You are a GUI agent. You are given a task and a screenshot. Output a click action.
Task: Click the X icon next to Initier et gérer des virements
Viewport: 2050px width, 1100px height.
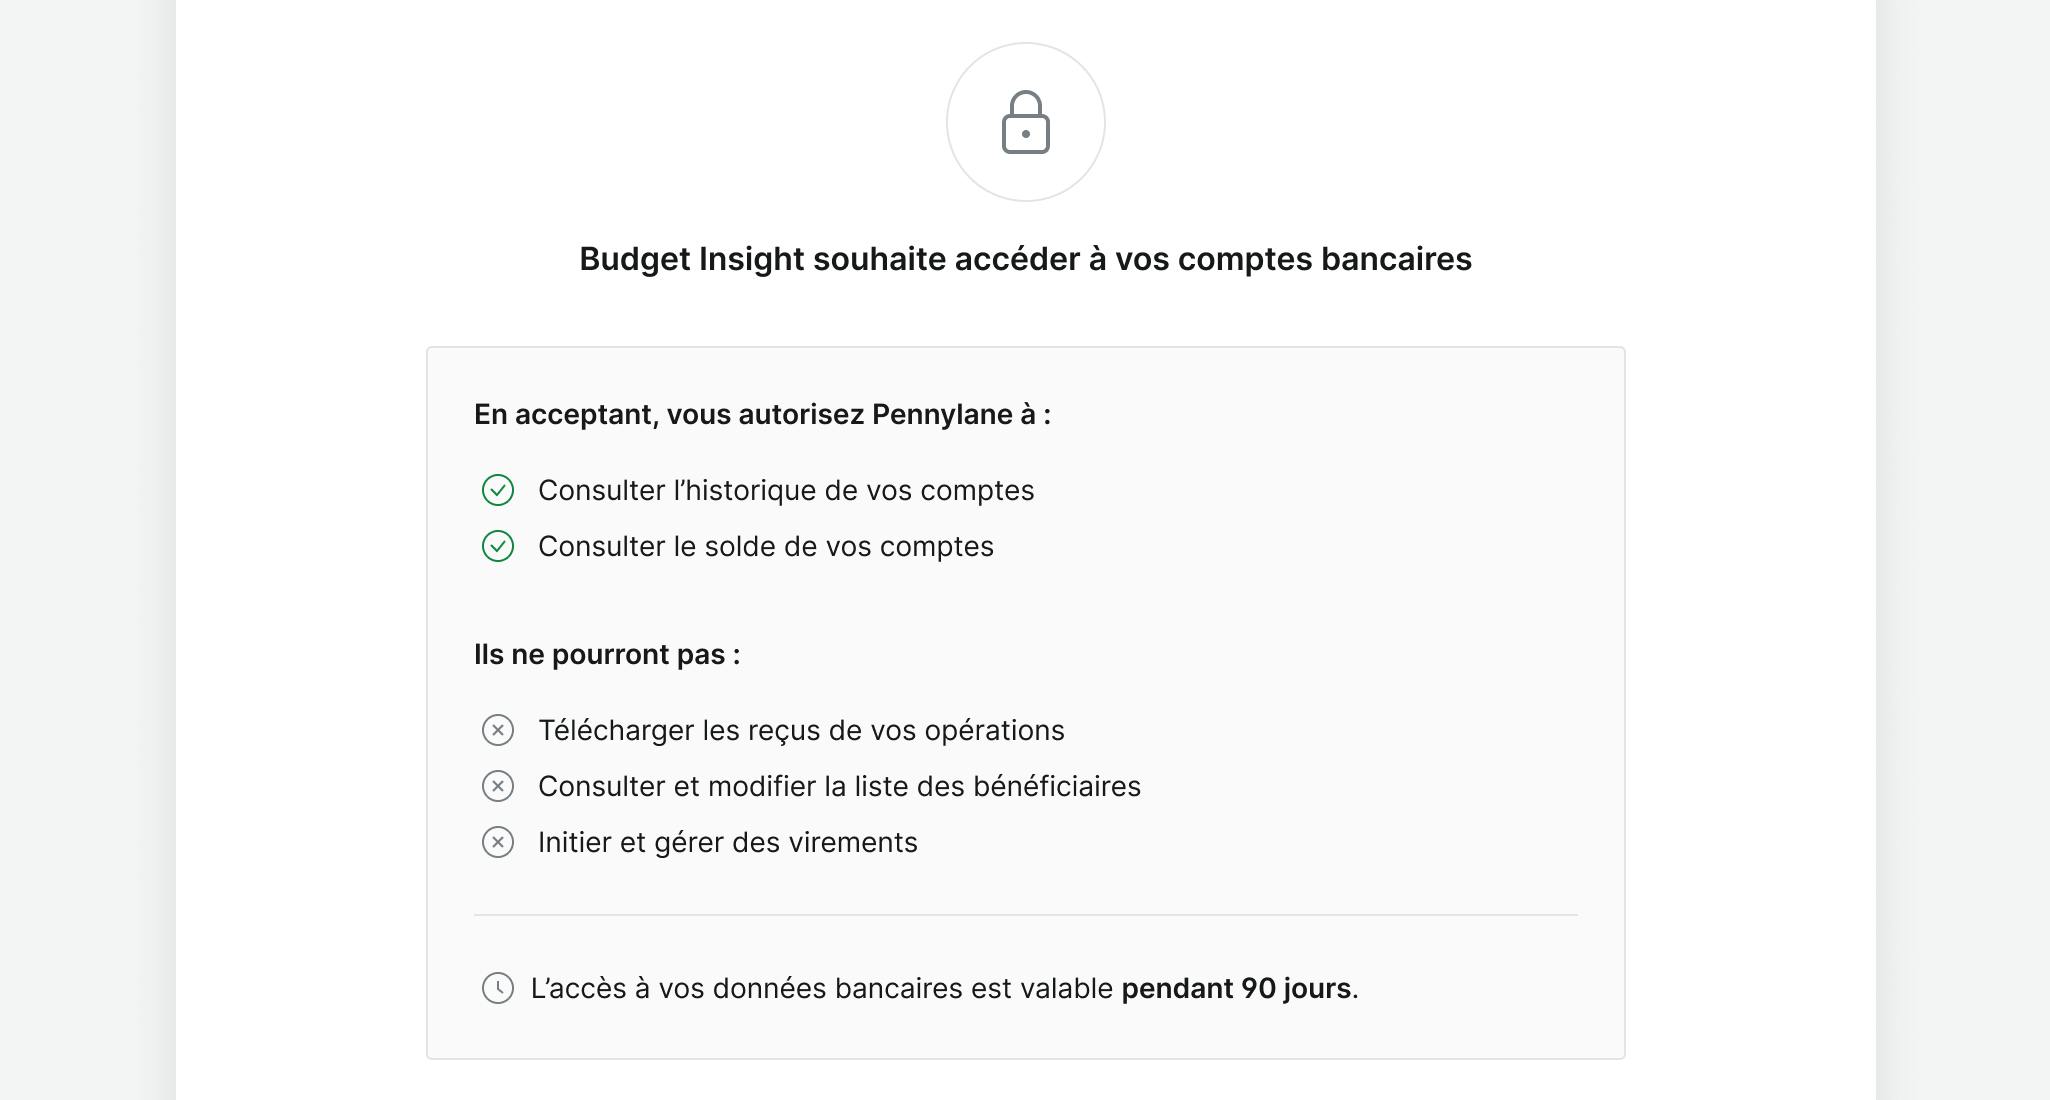point(498,842)
